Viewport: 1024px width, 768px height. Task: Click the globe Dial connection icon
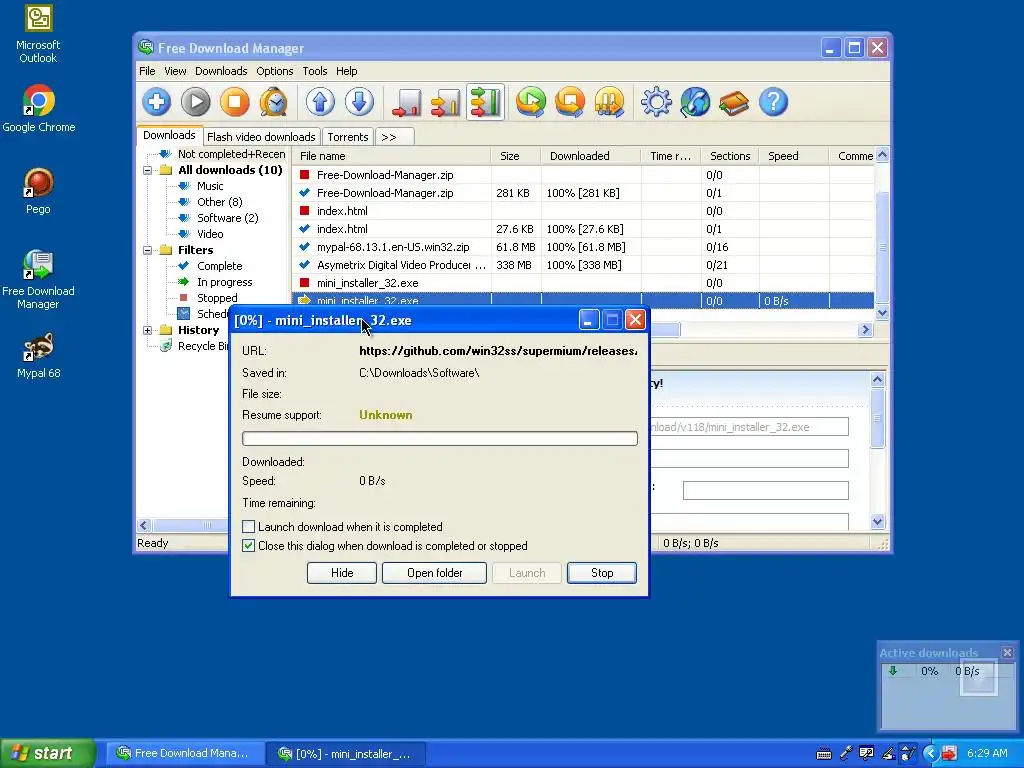point(695,103)
